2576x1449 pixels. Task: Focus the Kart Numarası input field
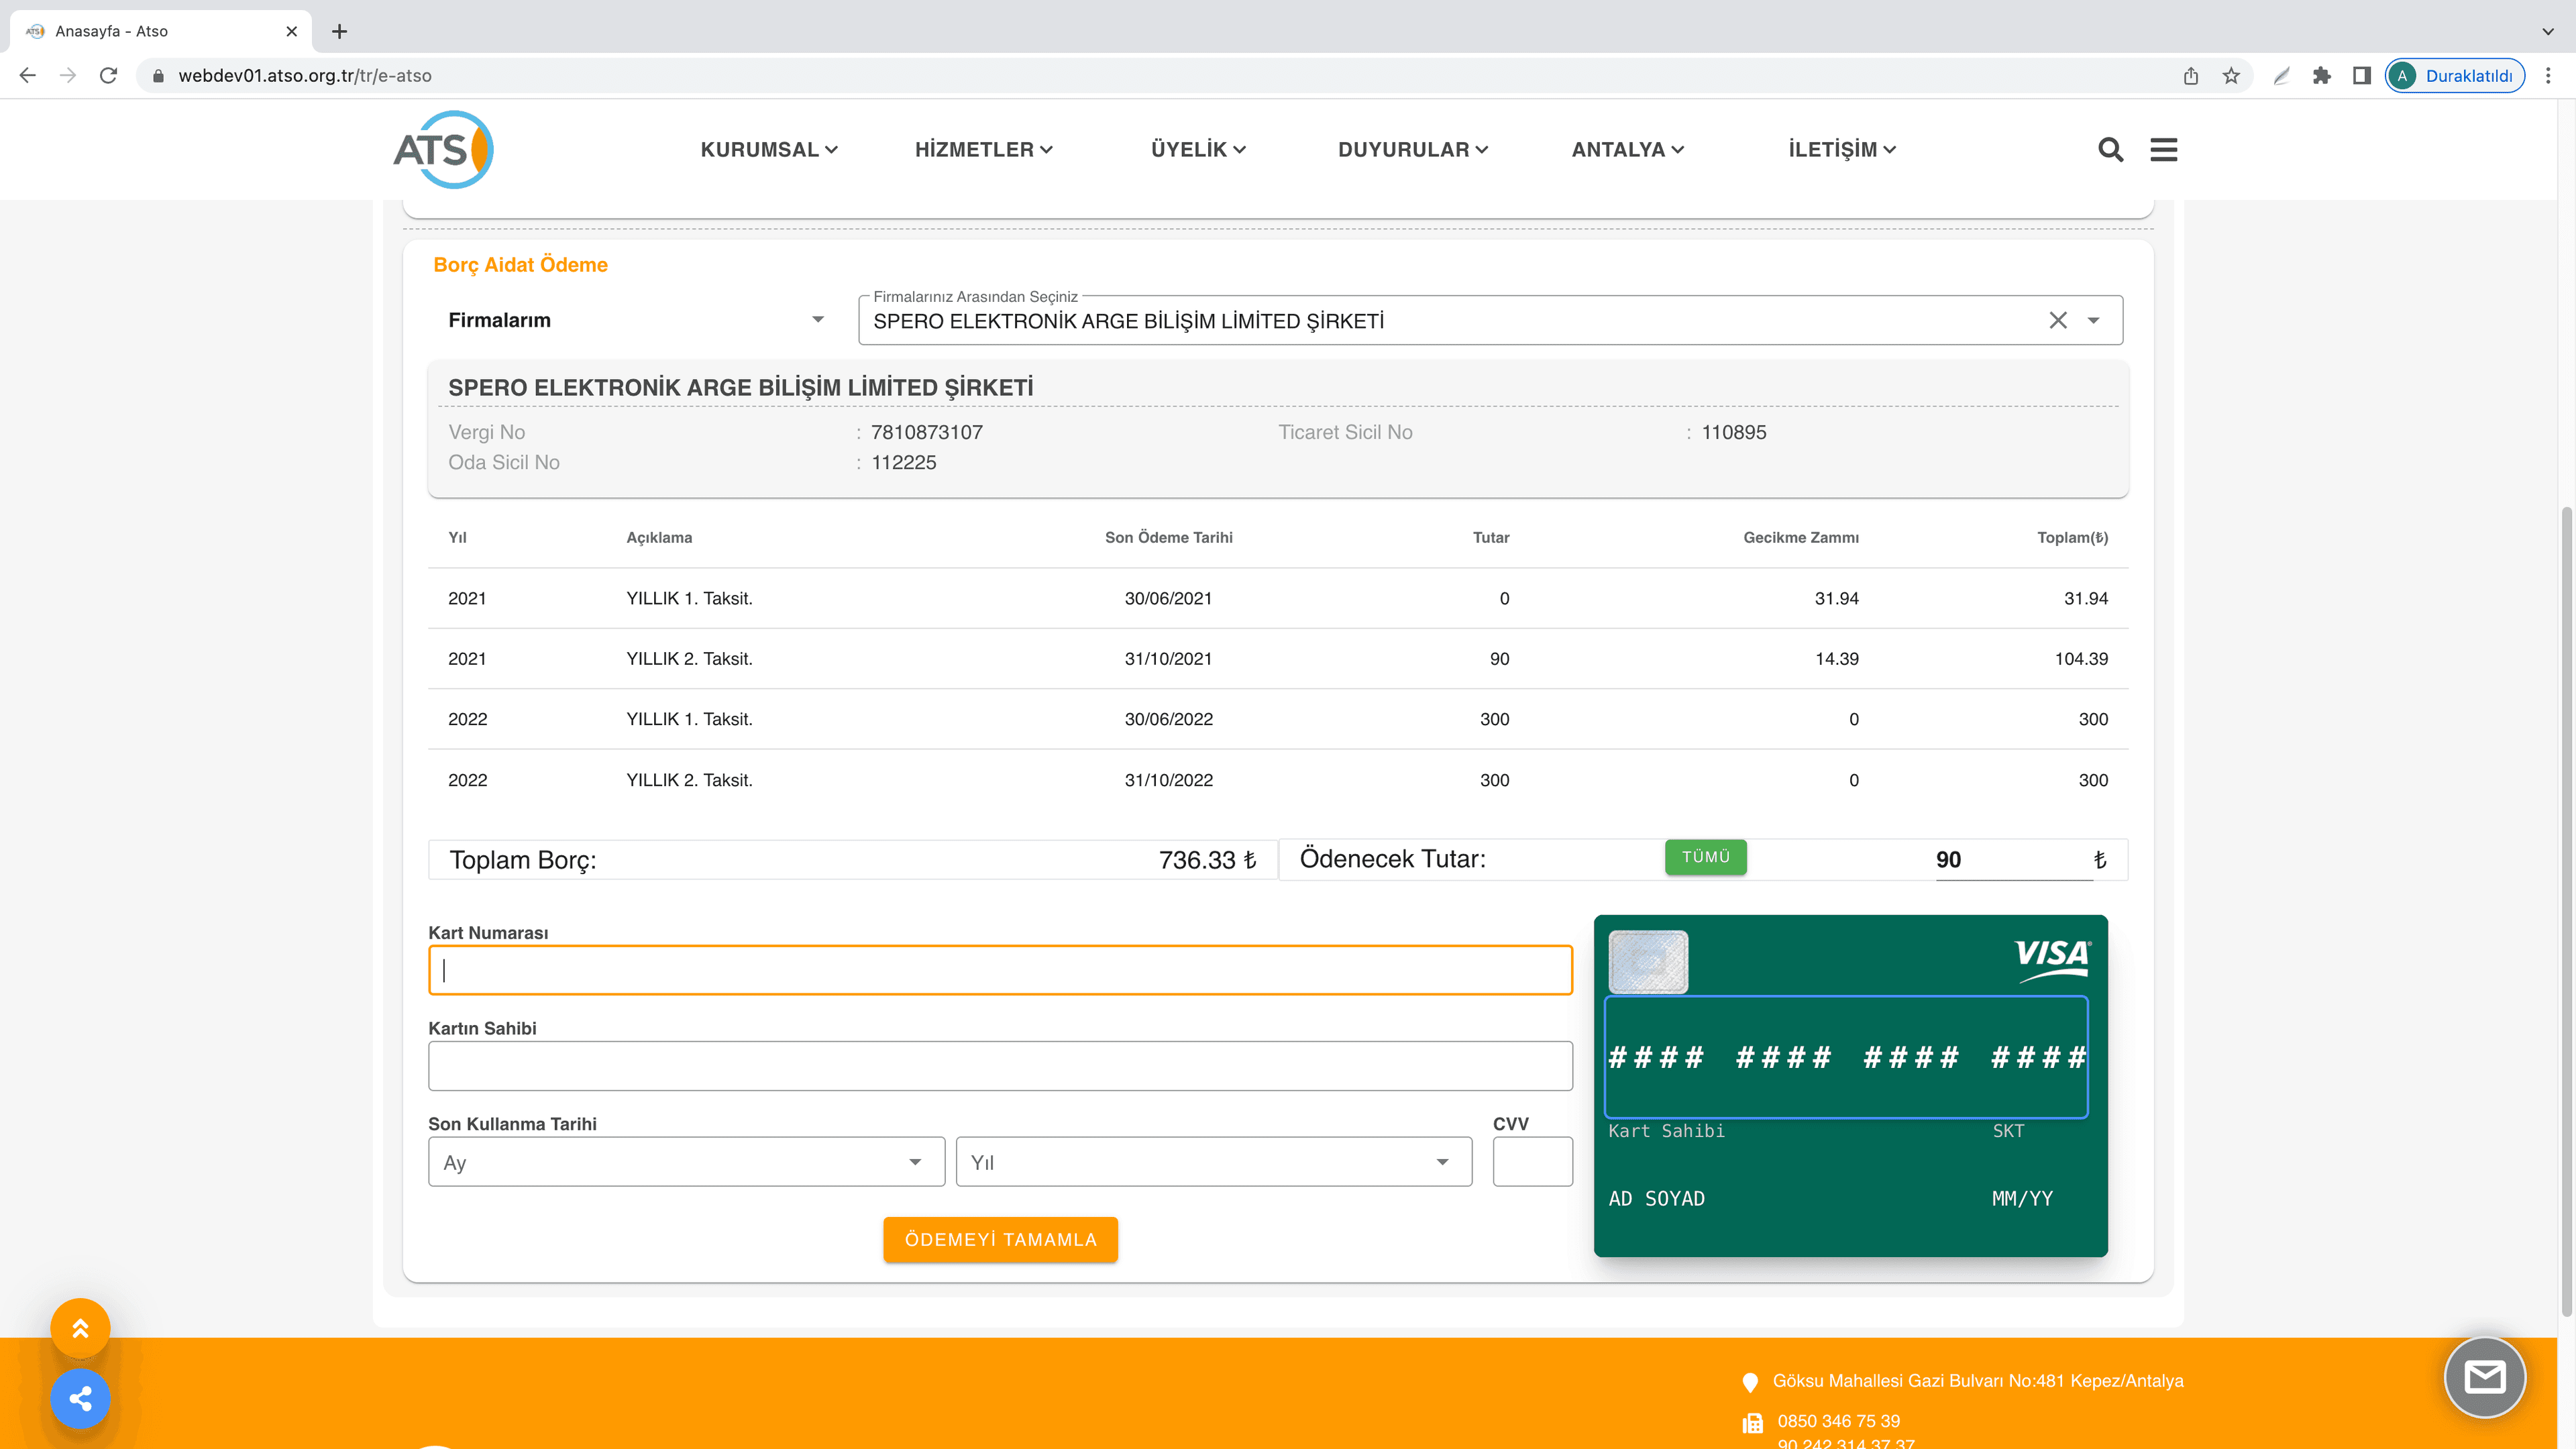click(x=1000, y=970)
